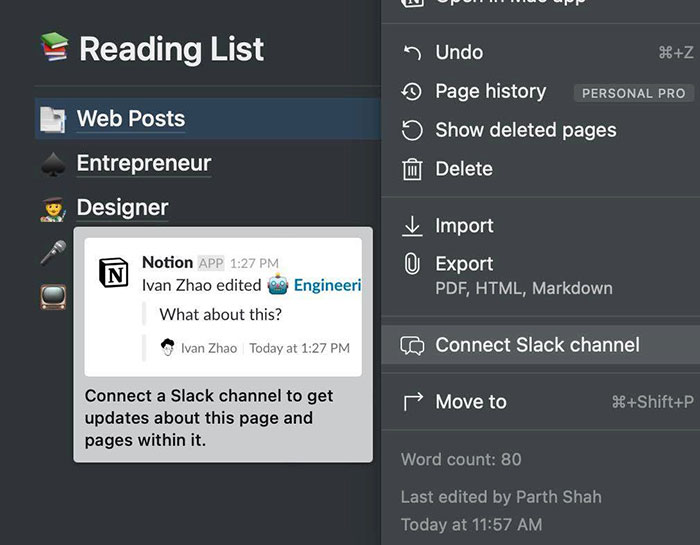Open the Entrepreneur page link

coord(144,163)
